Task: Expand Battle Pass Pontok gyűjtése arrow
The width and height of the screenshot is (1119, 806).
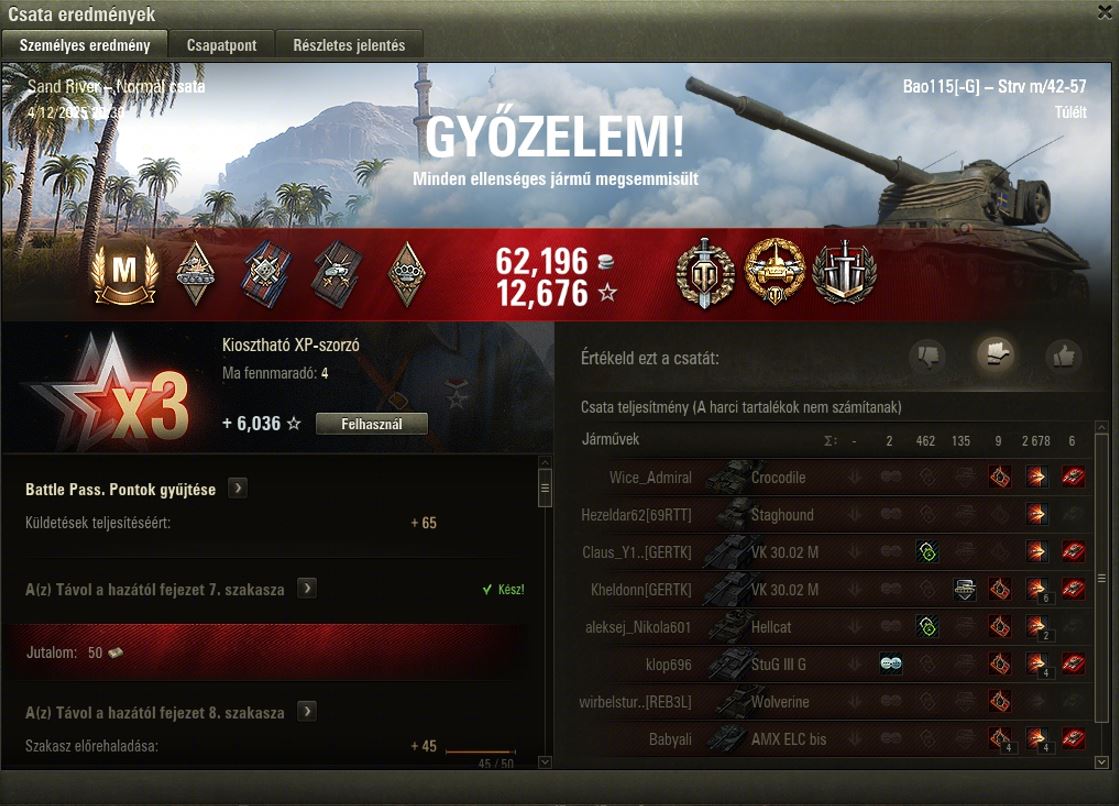Action: tap(238, 488)
